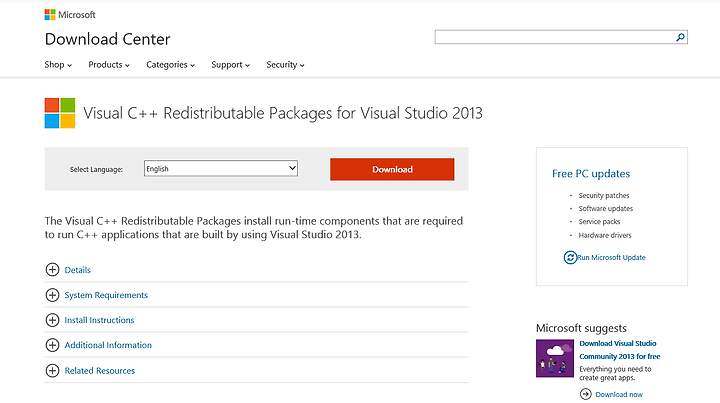Viewport: 720px width, 403px height.
Task: Expand the Additional Information section
Action: [x=108, y=345]
